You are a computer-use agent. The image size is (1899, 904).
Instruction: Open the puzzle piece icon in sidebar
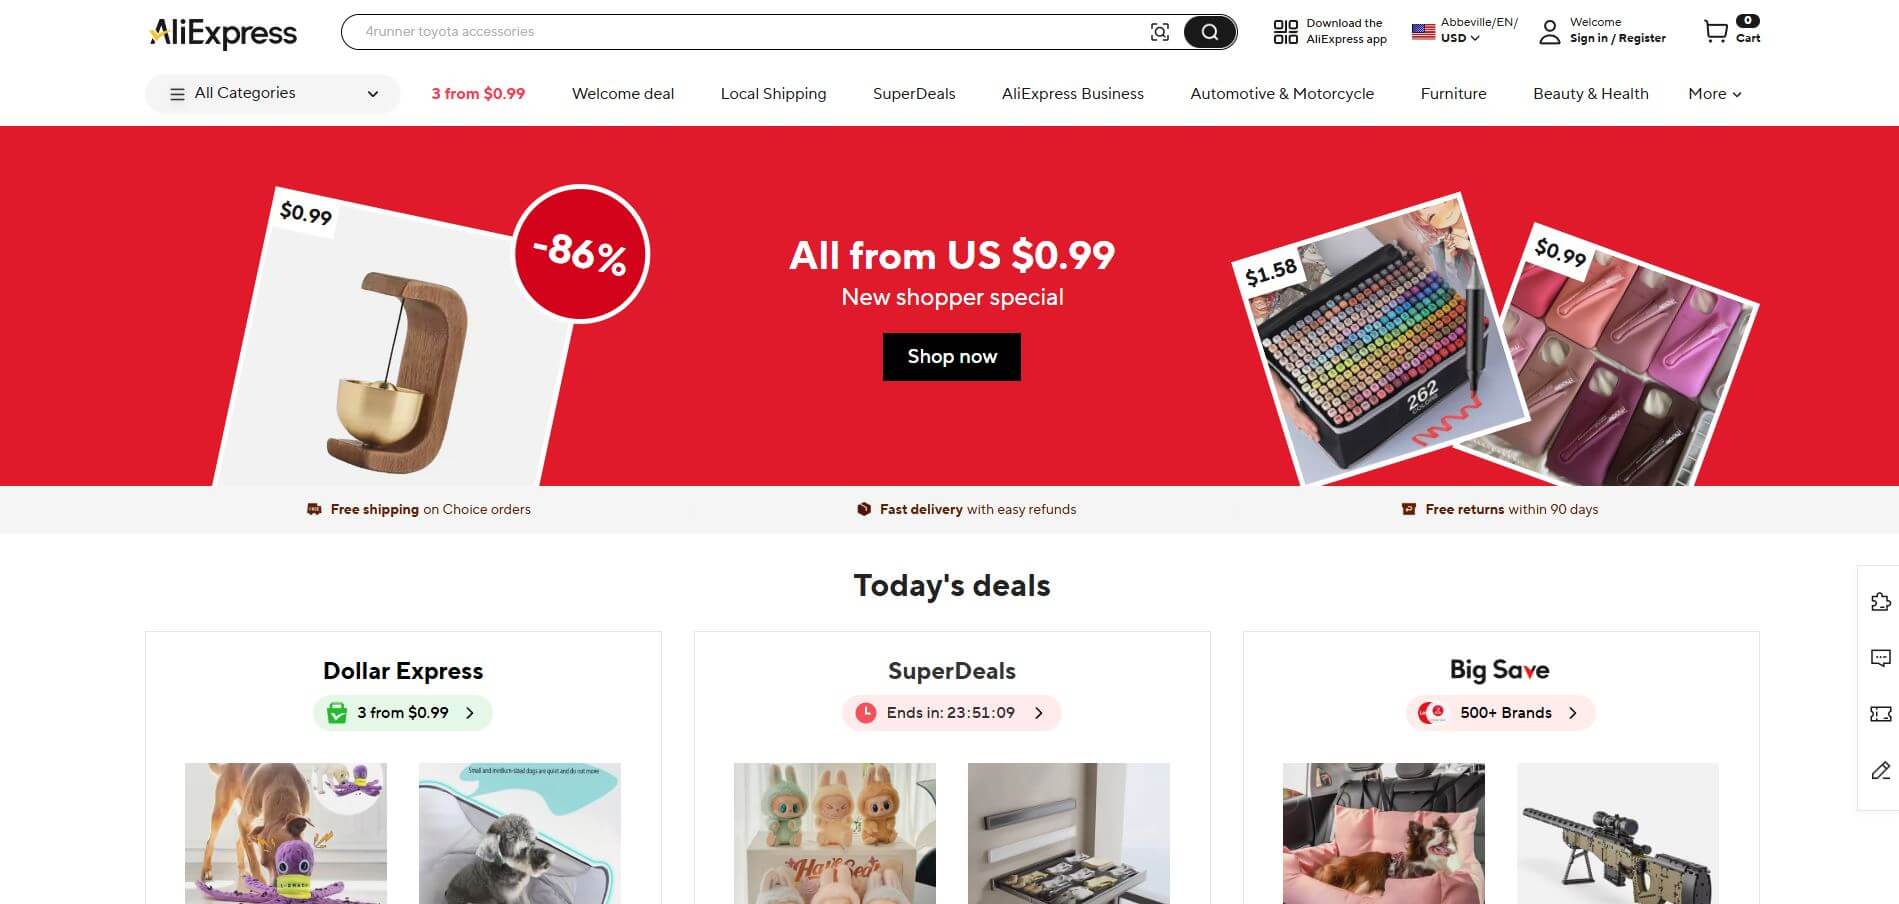pos(1880,602)
